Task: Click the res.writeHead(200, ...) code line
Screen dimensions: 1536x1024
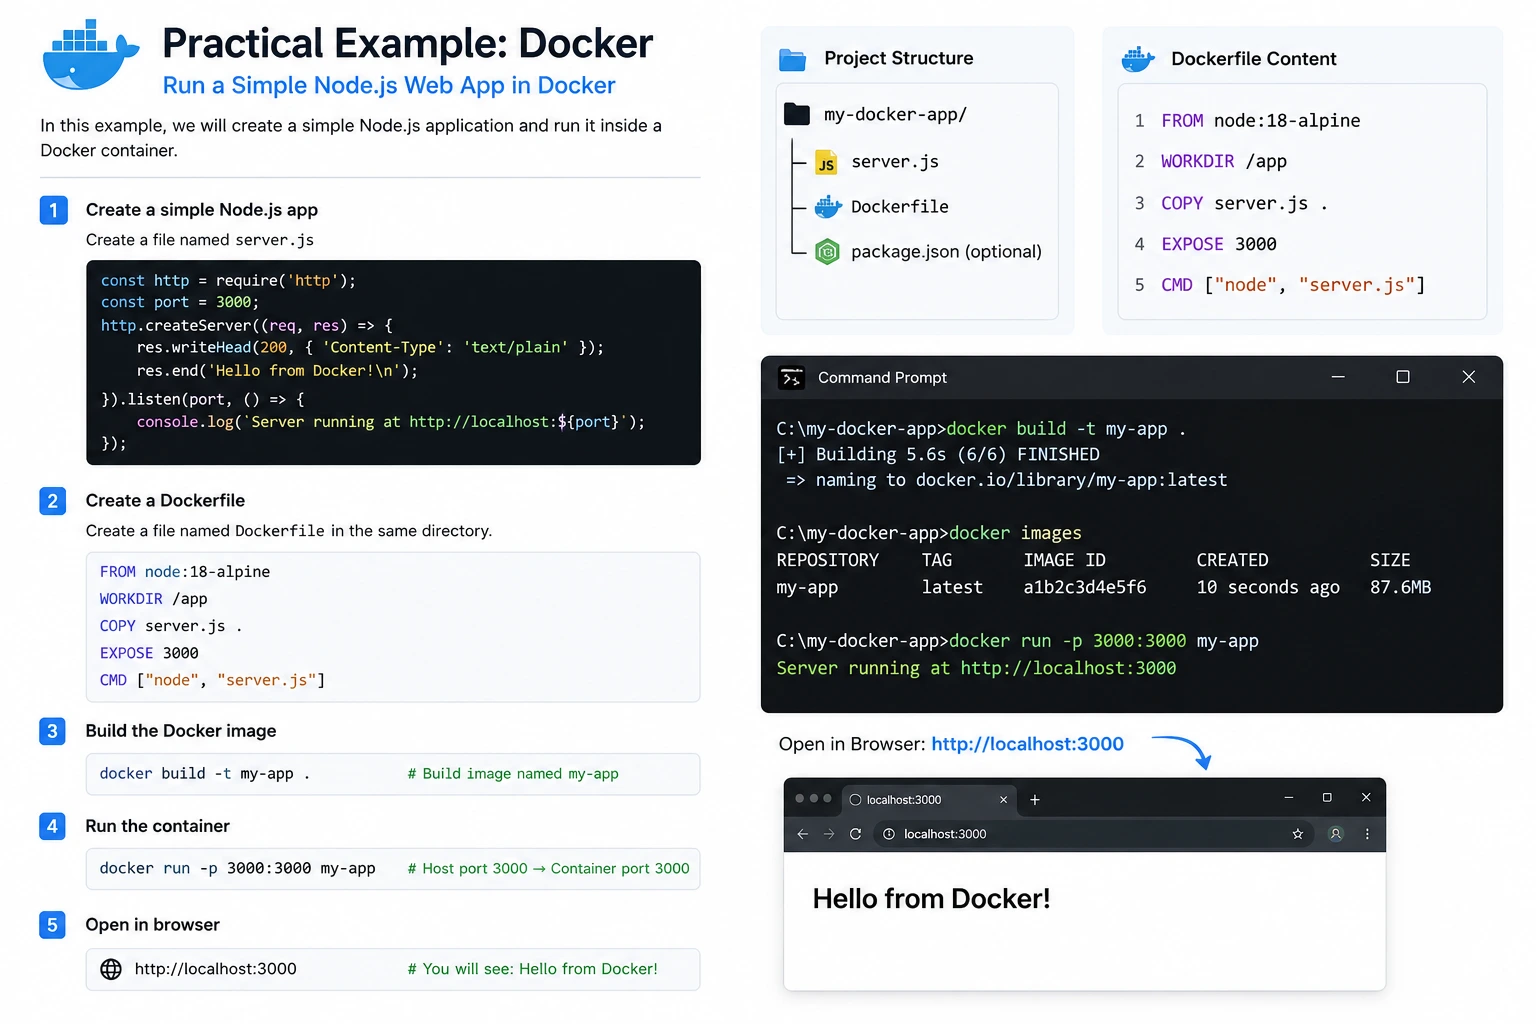Action: (x=370, y=348)
